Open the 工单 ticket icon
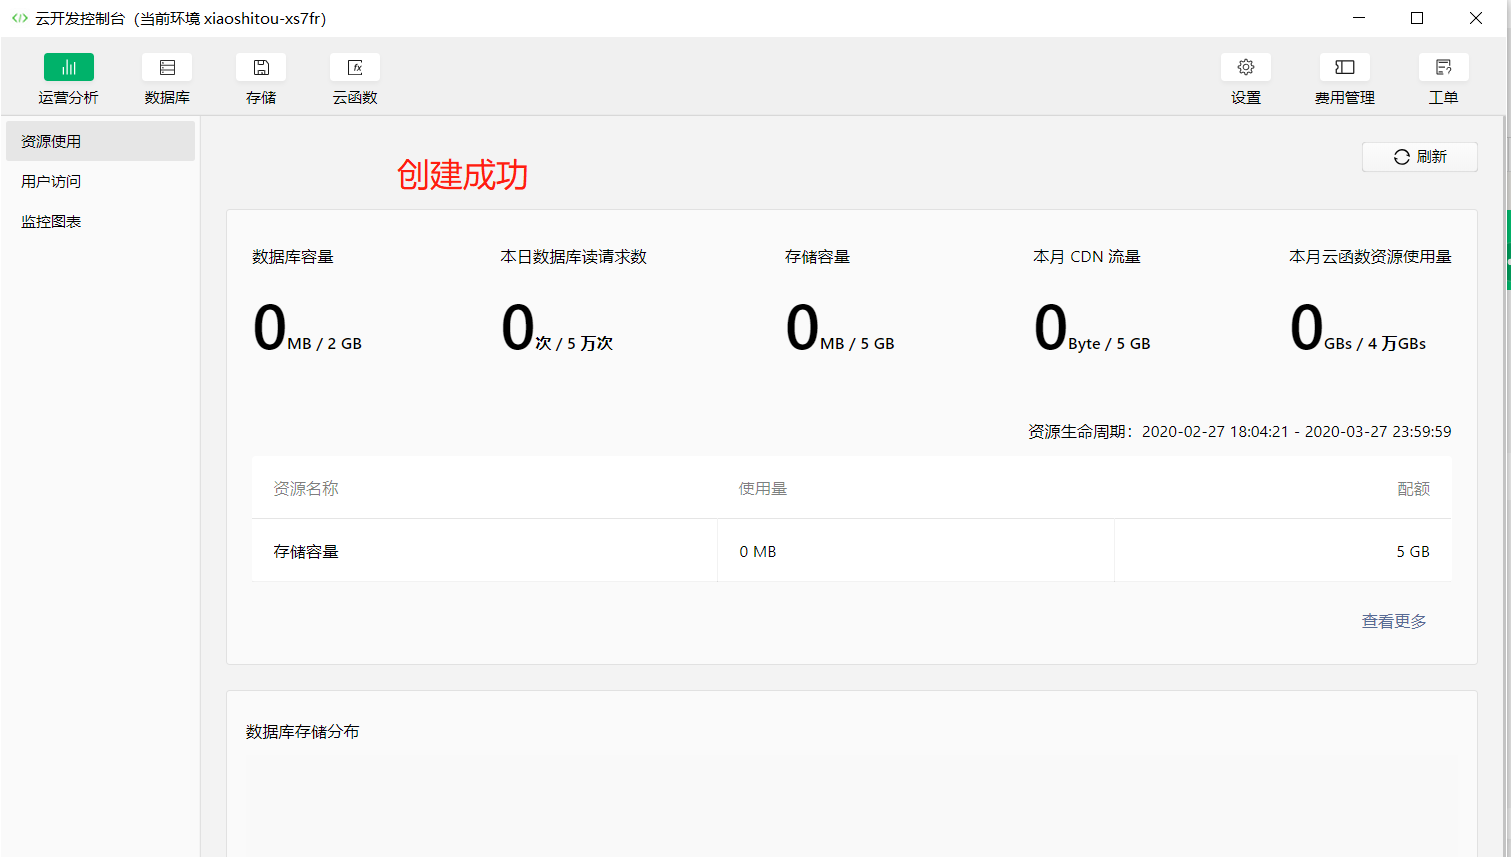Image resolution: width=1511 pixels, height=857 pixels. coord(1443,67)
